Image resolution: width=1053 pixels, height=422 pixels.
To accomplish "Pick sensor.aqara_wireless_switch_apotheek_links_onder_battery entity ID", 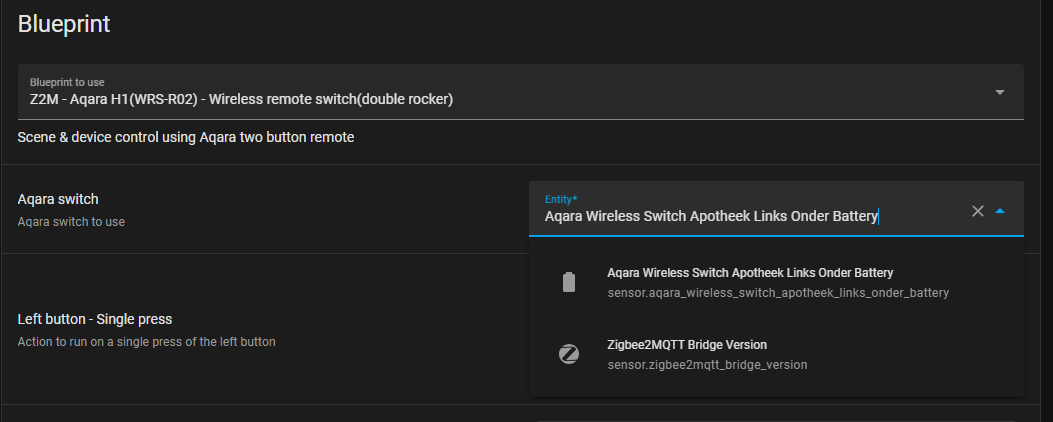I will (778, 293).
